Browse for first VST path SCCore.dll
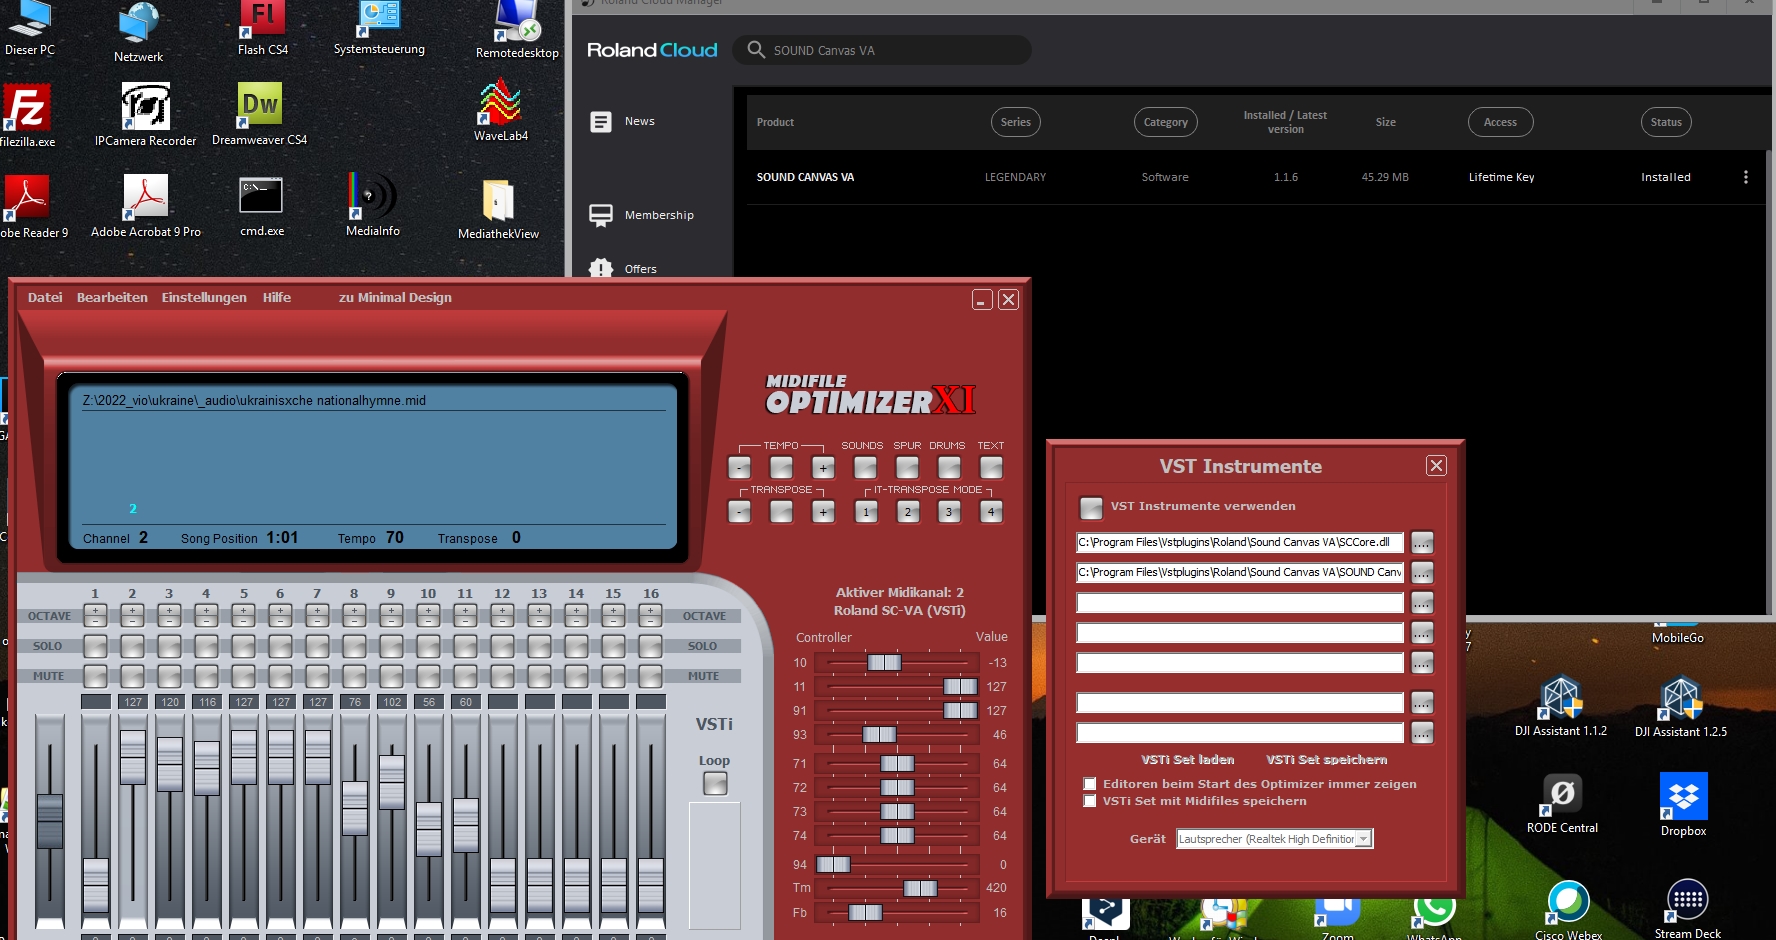This screenshot has width=1776, height=940. pyautogui.click(x=1422, y=543)
